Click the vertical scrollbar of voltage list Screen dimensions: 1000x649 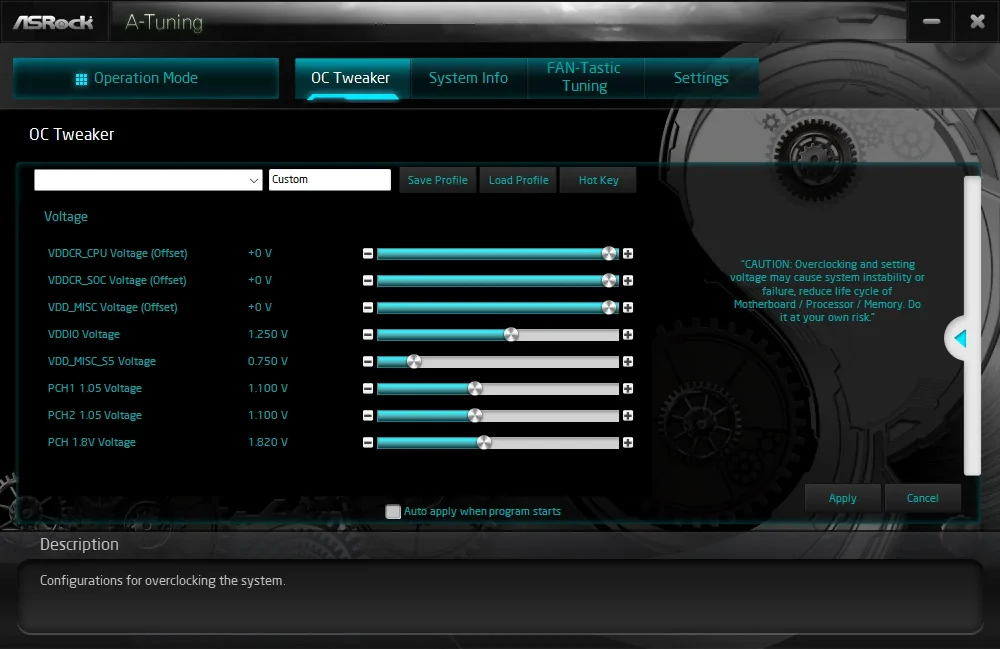click(972, 326)
